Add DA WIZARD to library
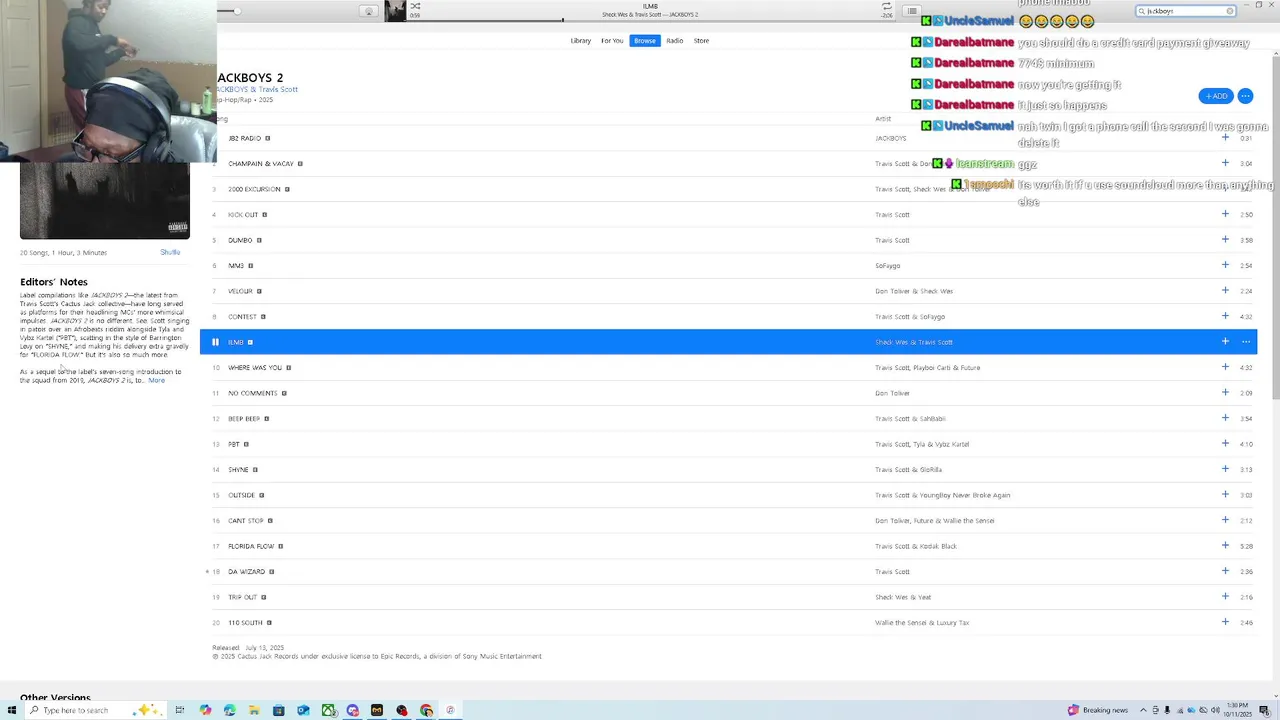Screen dimensions: 1280x720 [x=1225, y=571]
